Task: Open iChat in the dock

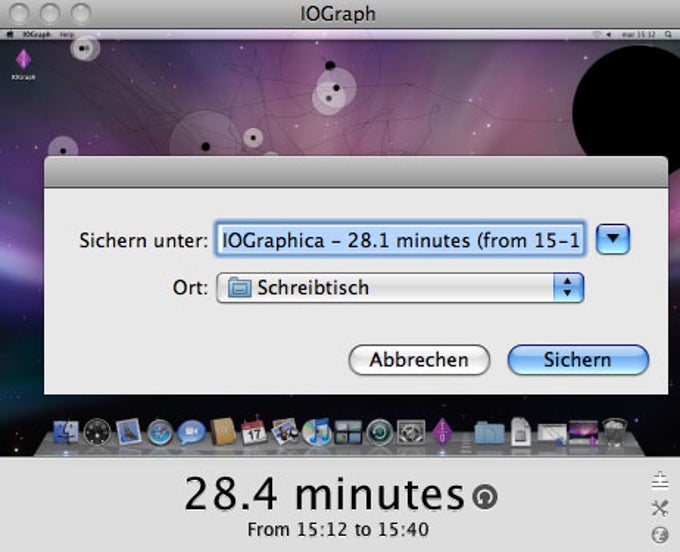Action: point(191,432)
